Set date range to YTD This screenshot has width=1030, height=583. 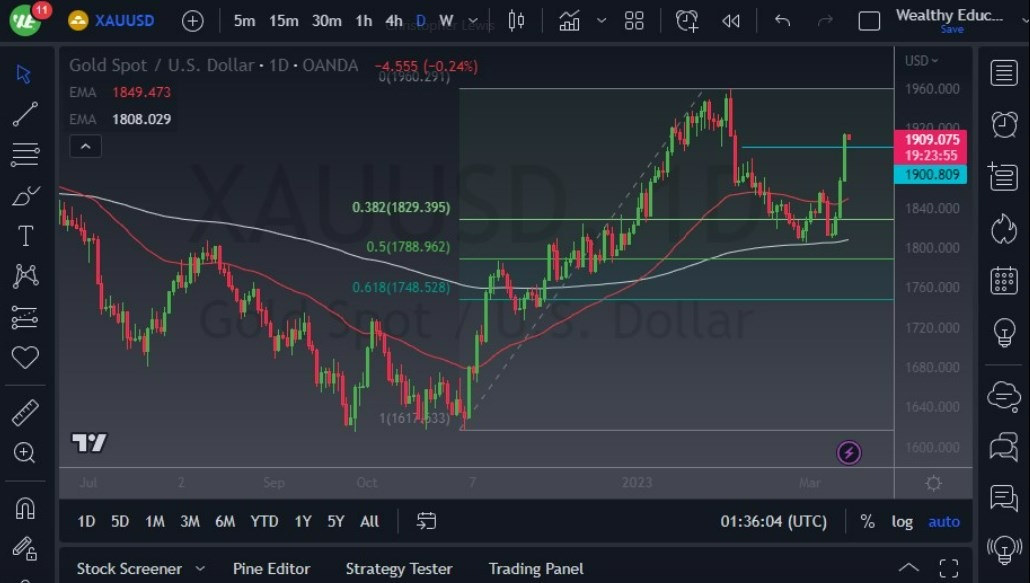click(x=264, y=521)
